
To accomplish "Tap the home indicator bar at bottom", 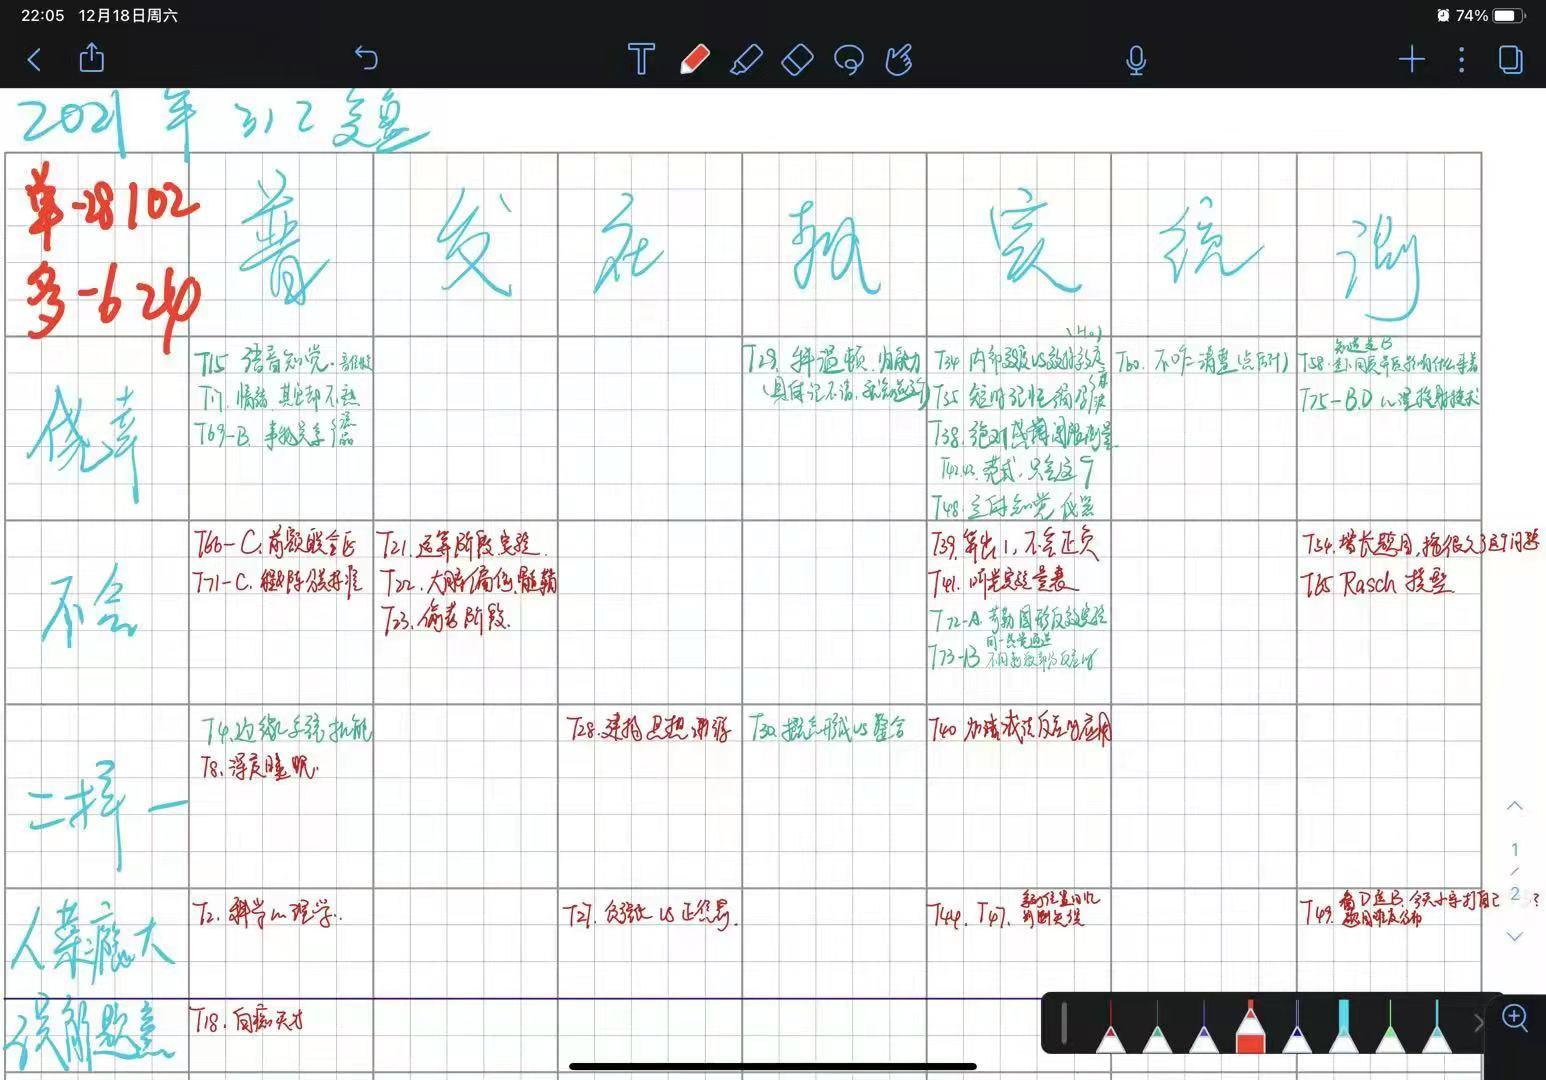I will 773,1067.
